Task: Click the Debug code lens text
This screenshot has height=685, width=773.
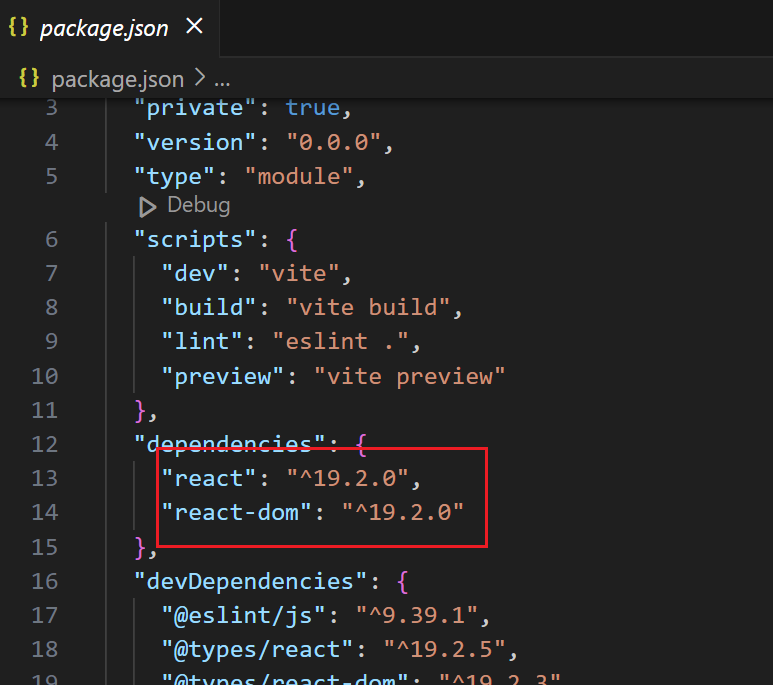Action: (x=198, y=206)
